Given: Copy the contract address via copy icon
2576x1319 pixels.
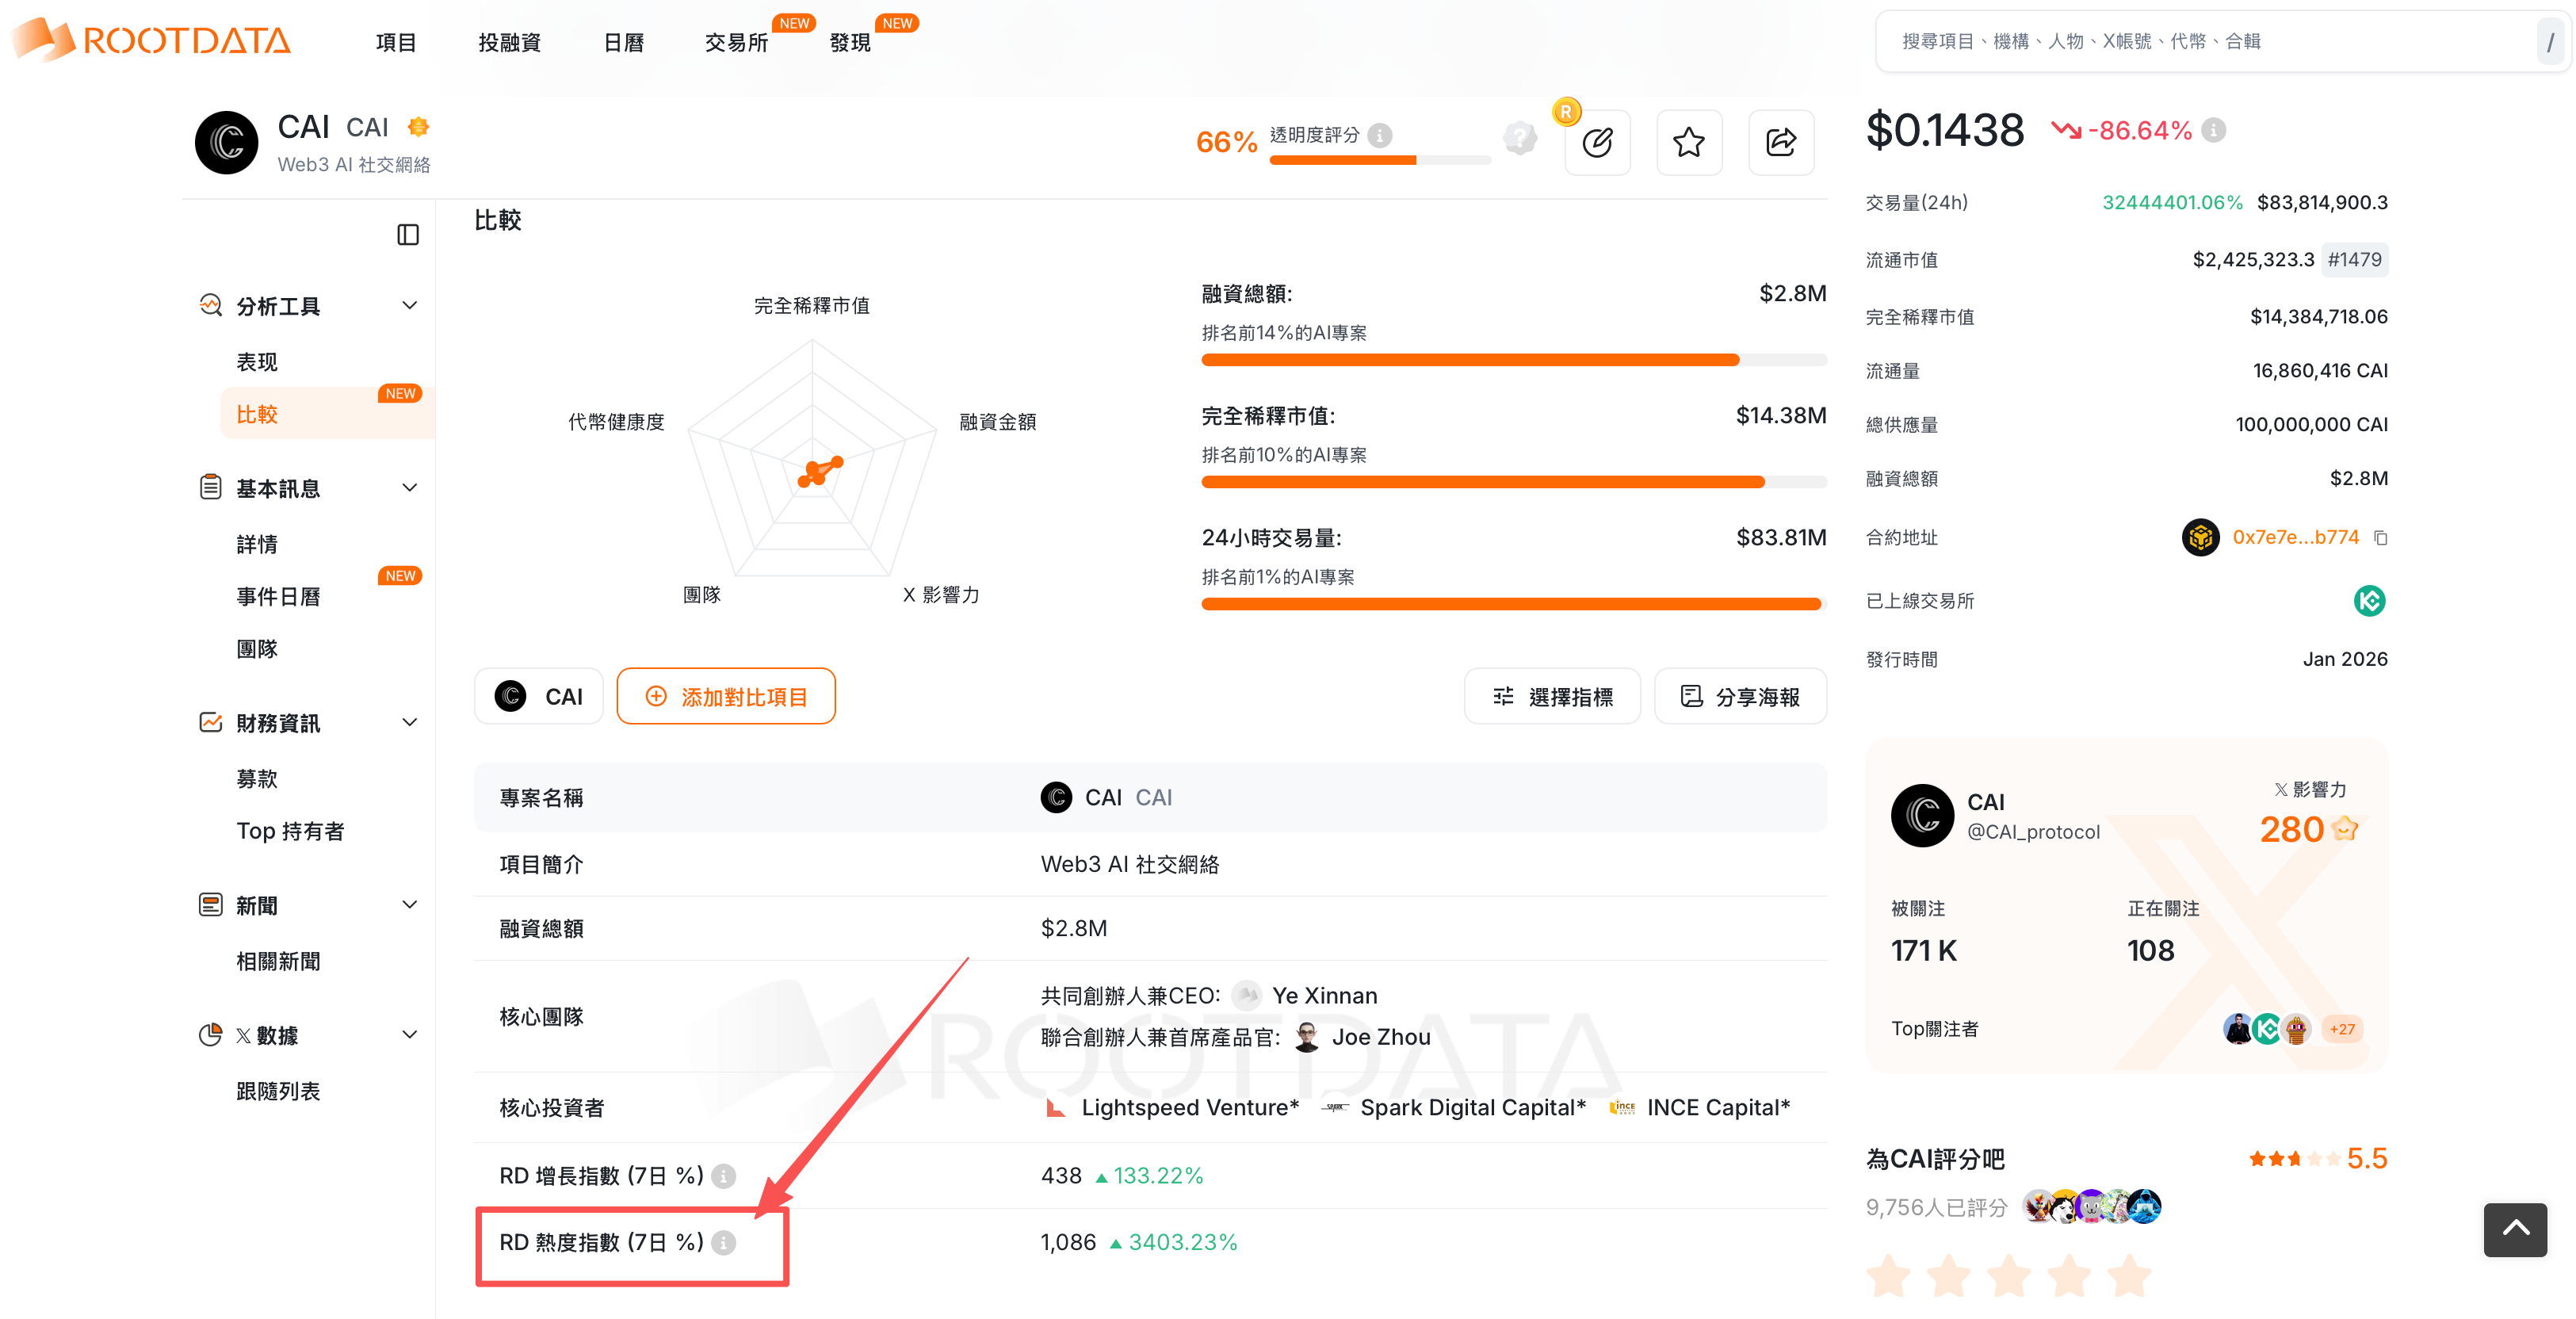Looking at the screenshot, I should 2381,538.
